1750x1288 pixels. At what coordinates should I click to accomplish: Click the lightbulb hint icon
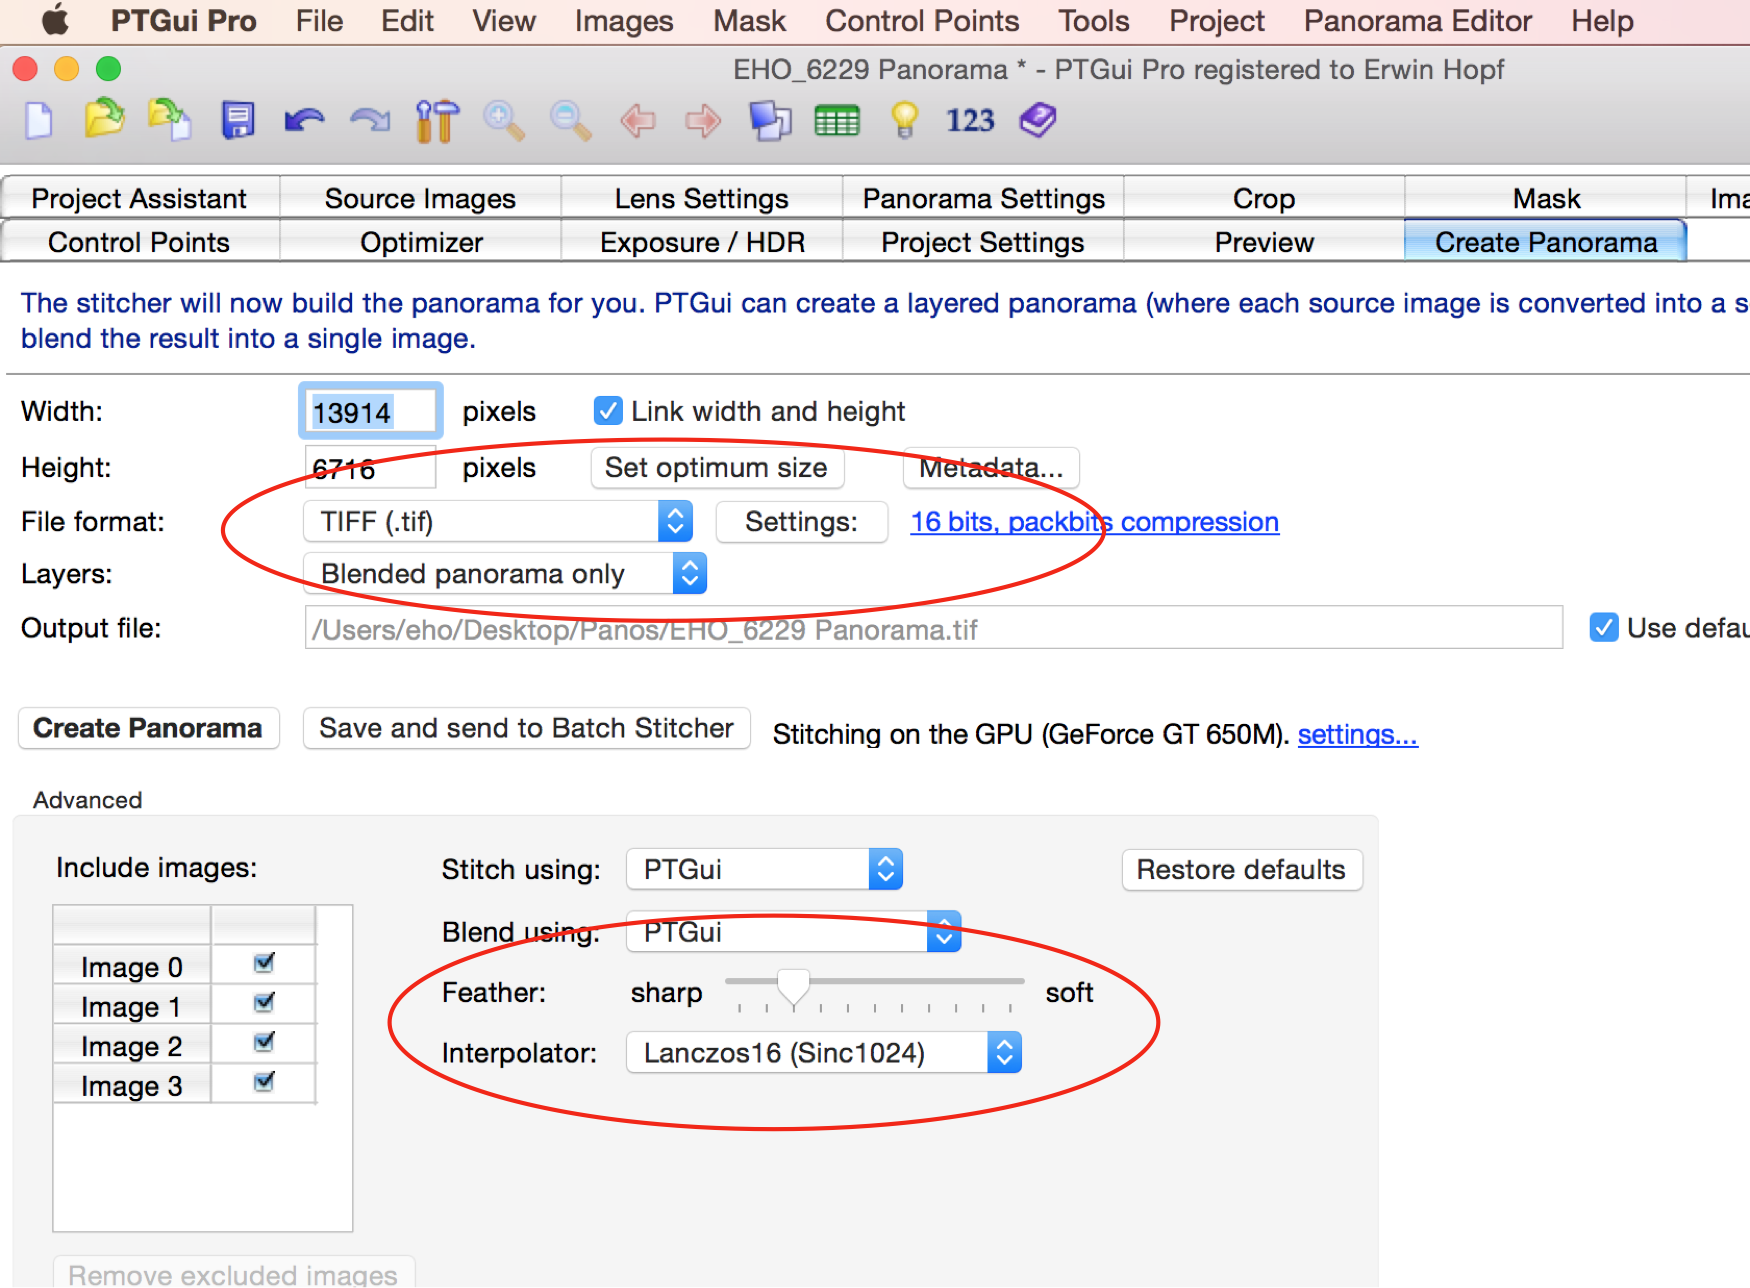coord(904,120)
